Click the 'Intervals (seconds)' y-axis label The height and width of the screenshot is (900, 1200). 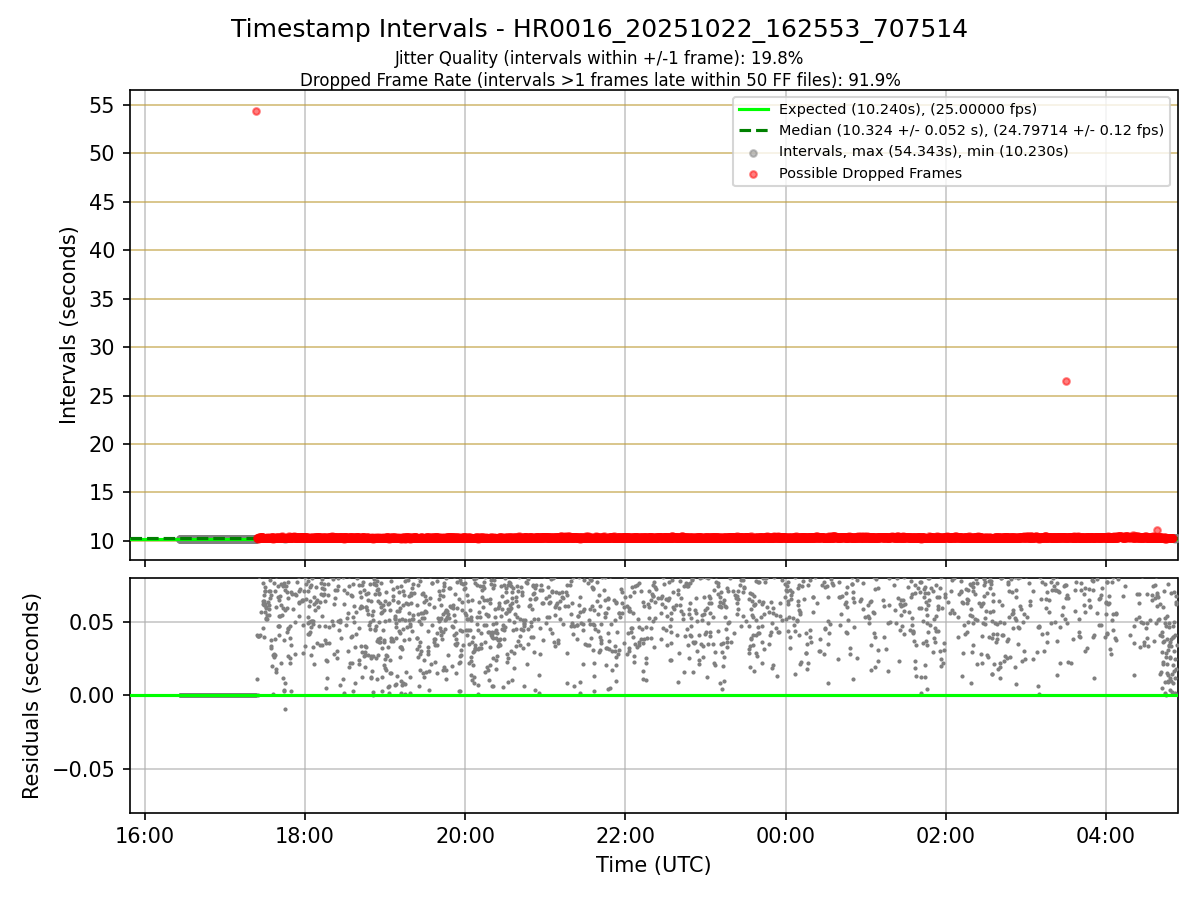tap(68, 325)
